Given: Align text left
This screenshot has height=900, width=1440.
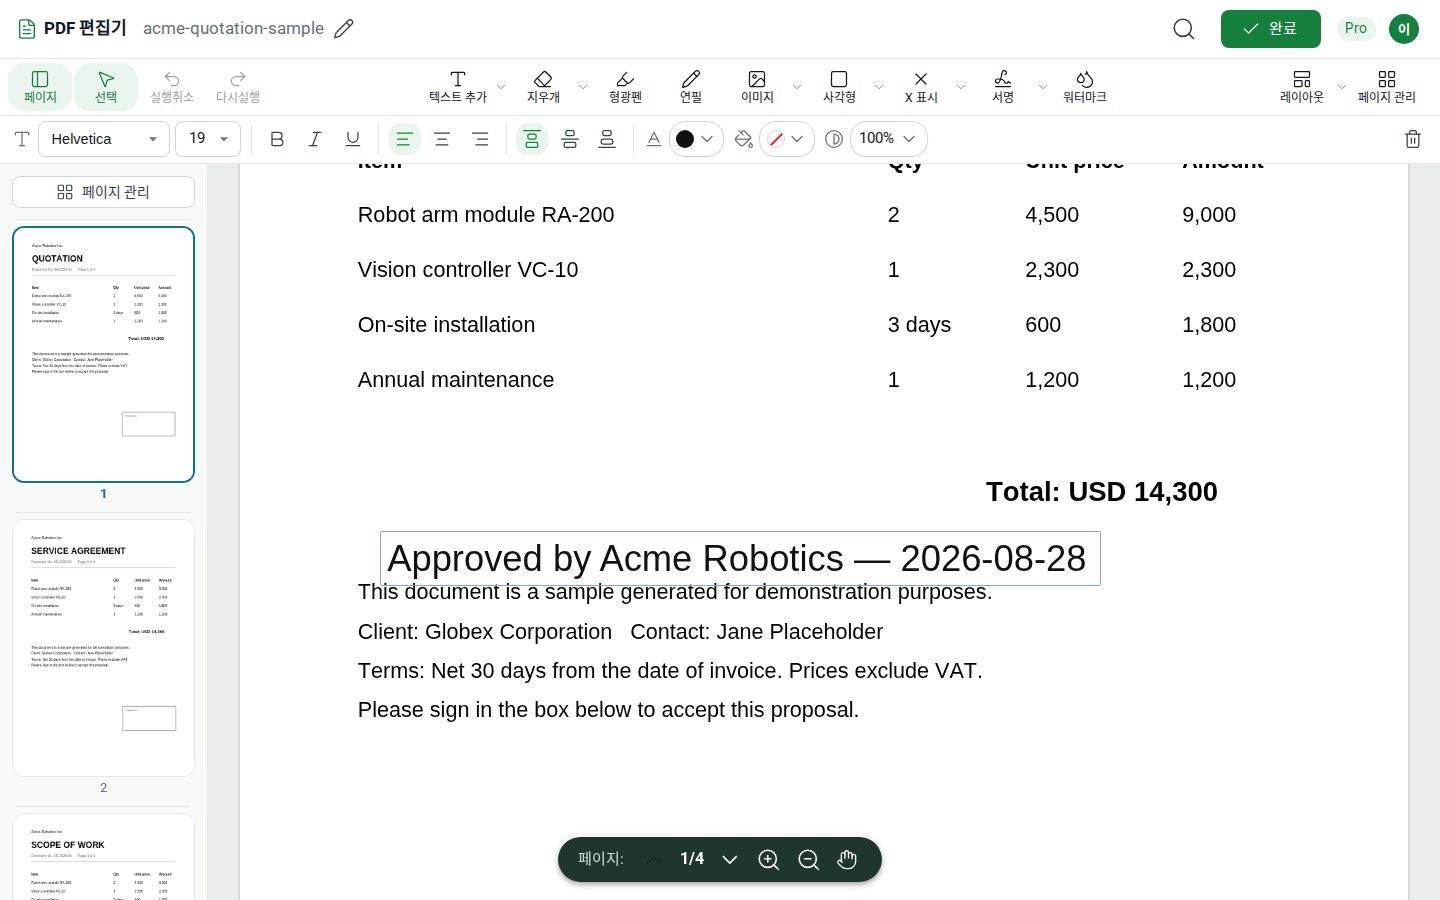Looking at the screenshot, I should tap(404, 139).
